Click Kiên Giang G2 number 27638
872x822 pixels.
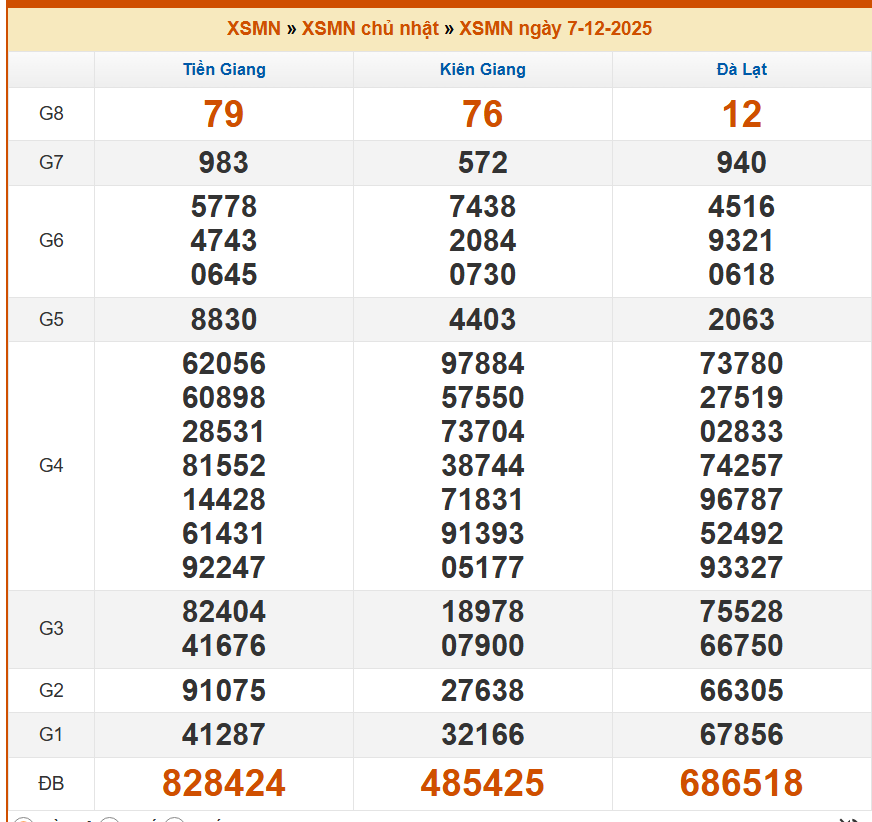tap(482, 691)
